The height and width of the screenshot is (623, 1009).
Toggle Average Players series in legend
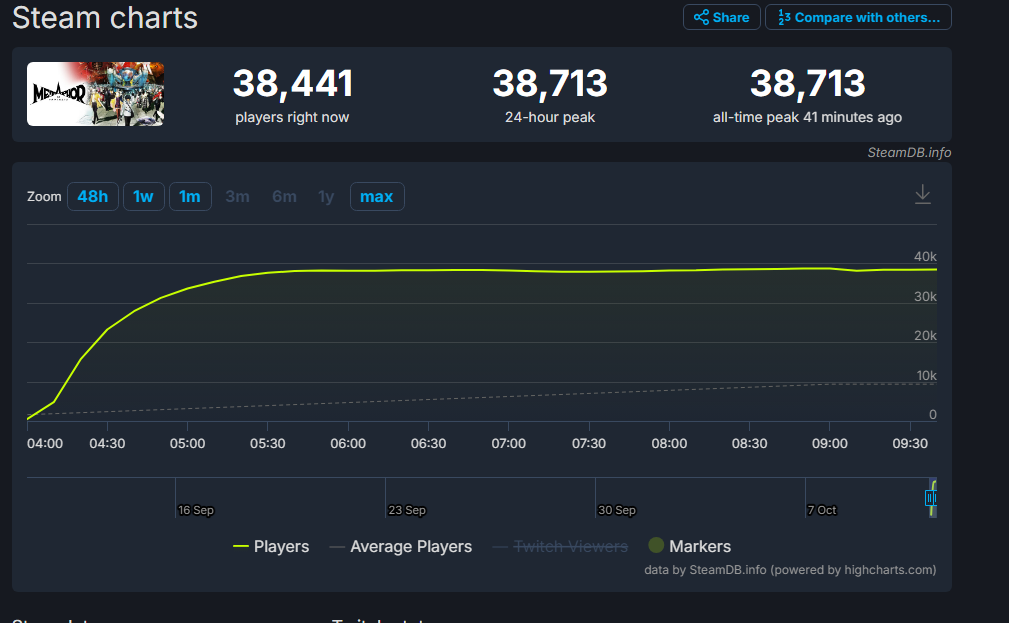[x=400, y=546]
